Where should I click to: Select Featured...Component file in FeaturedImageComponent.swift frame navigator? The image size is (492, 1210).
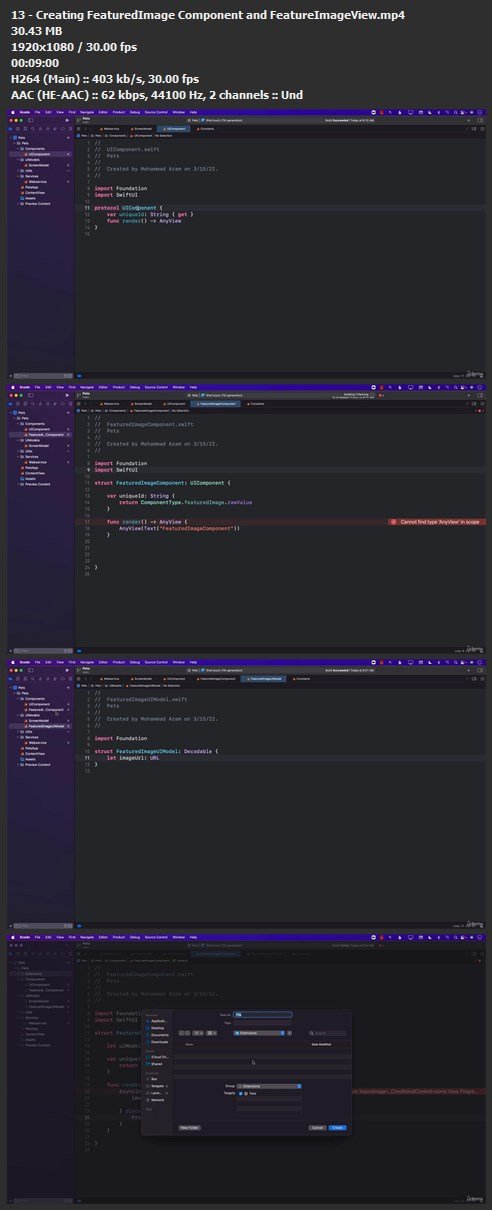click(45, 435)
